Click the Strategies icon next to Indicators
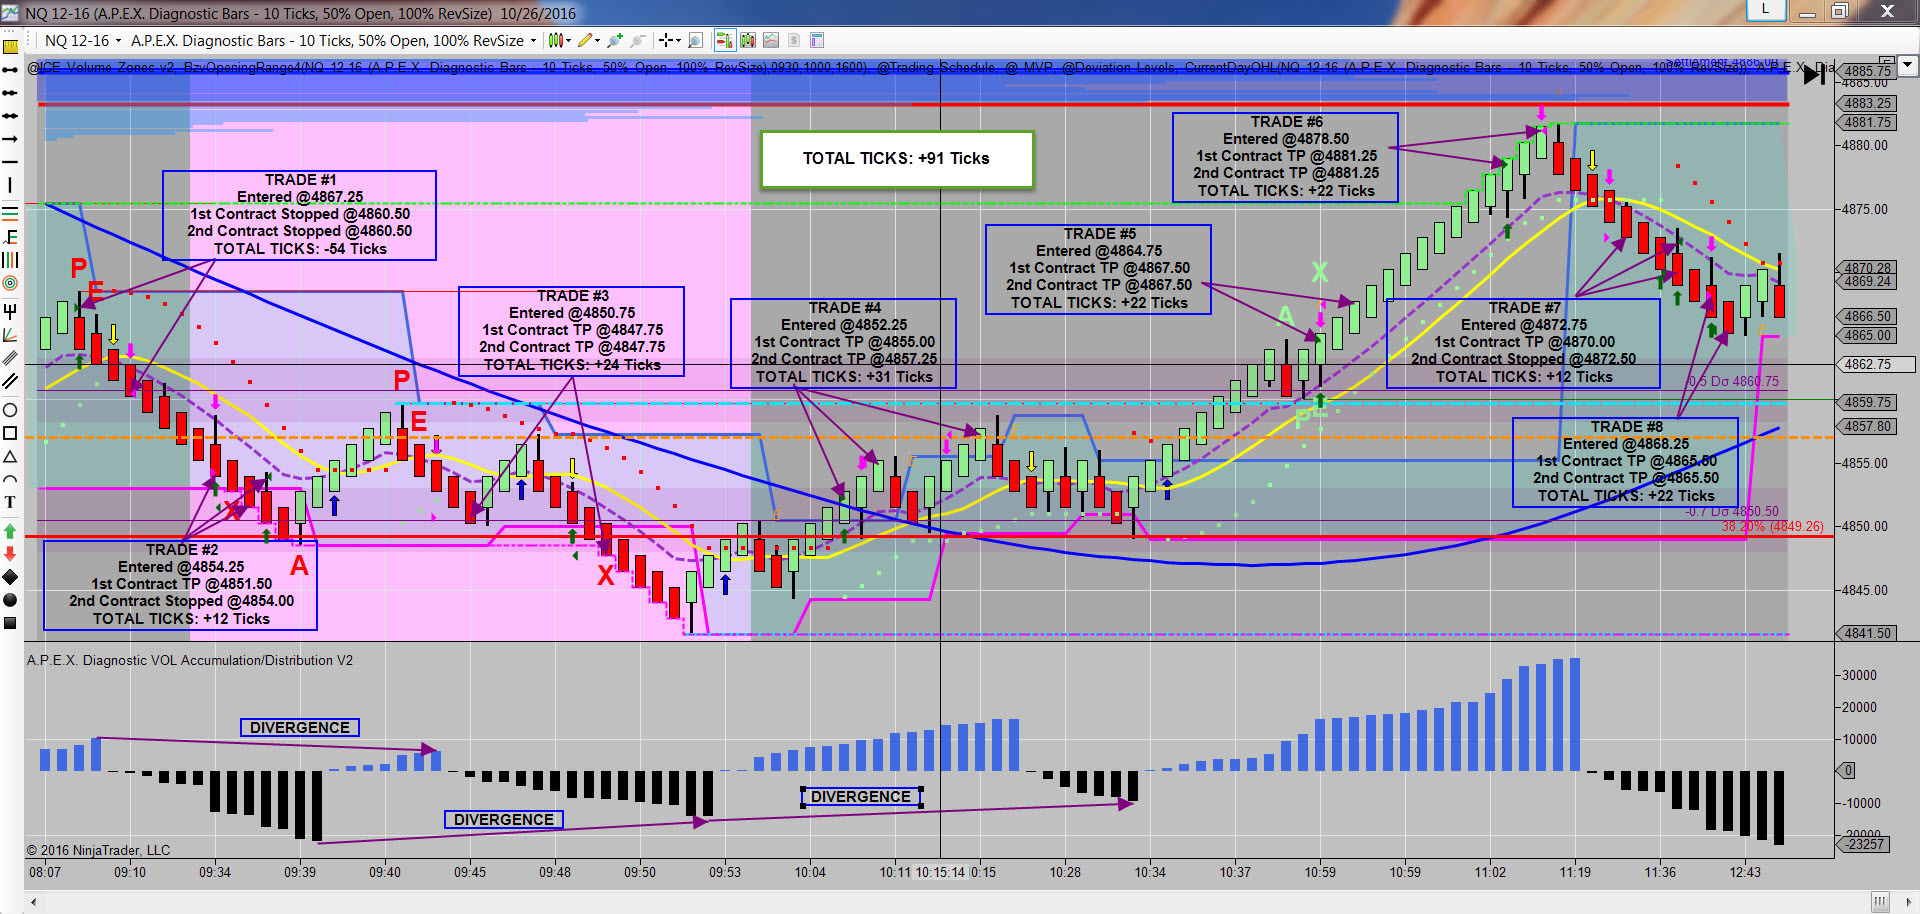 pos(637,40)
